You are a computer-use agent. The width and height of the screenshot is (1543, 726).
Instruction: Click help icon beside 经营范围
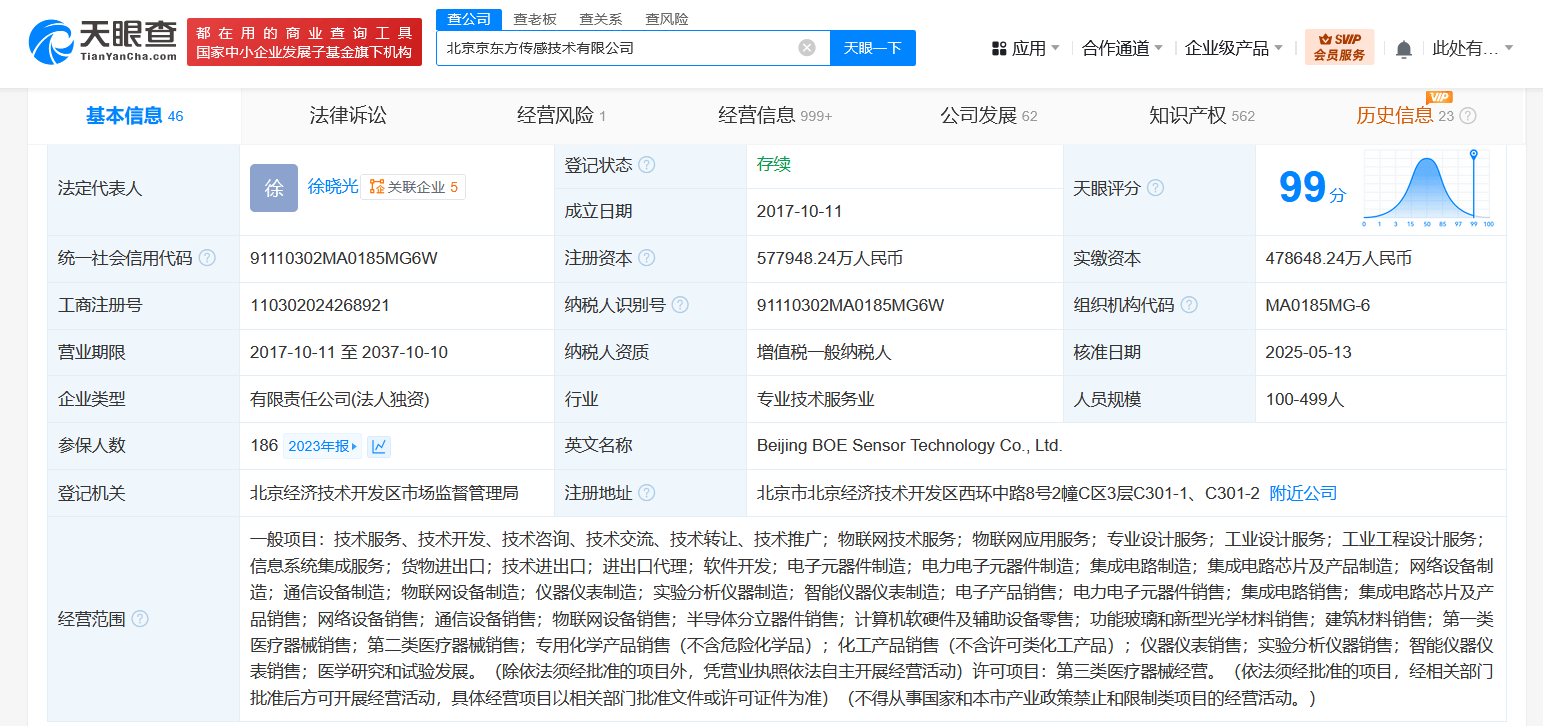point(140,619)
